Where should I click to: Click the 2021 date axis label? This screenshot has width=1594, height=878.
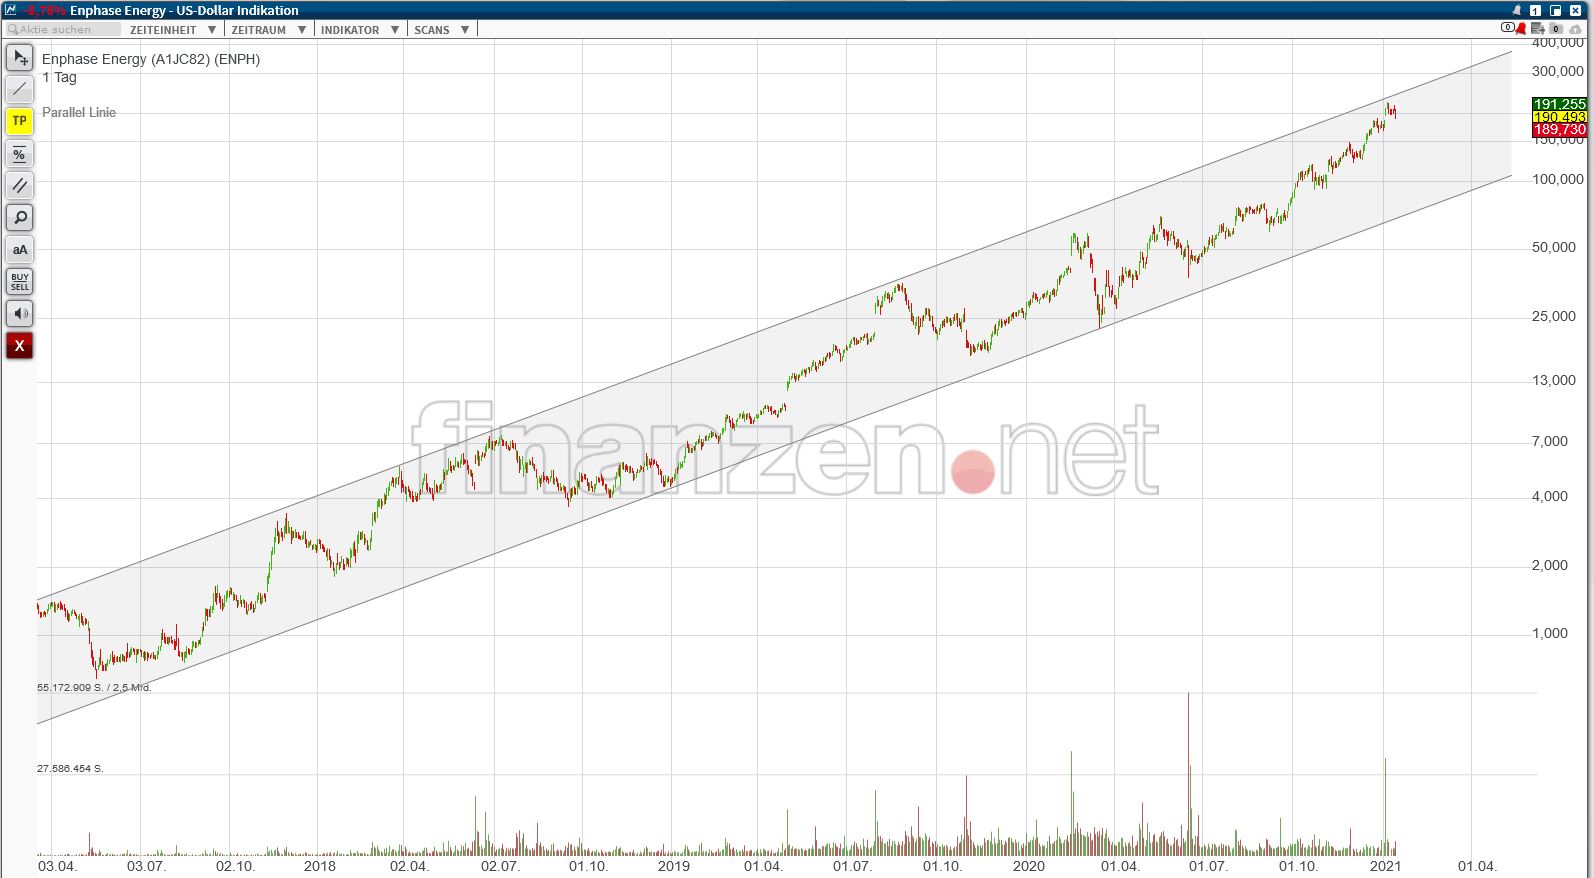1385,866
